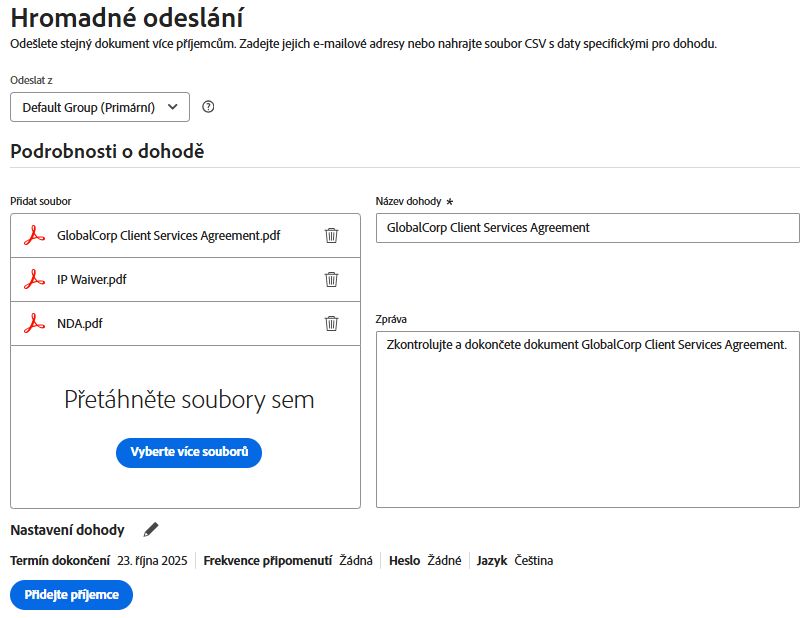800x618 pixels.
Task: Click the Jazyk Čeština language setting
Action: [x=533, y=561]
